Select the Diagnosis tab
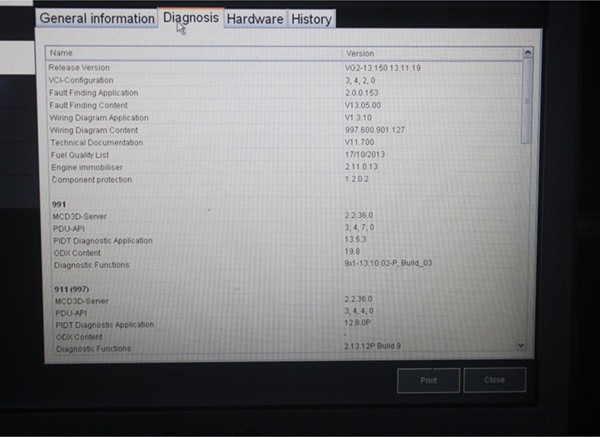Screen dimensions: 600x437 [x=190, y=18]
